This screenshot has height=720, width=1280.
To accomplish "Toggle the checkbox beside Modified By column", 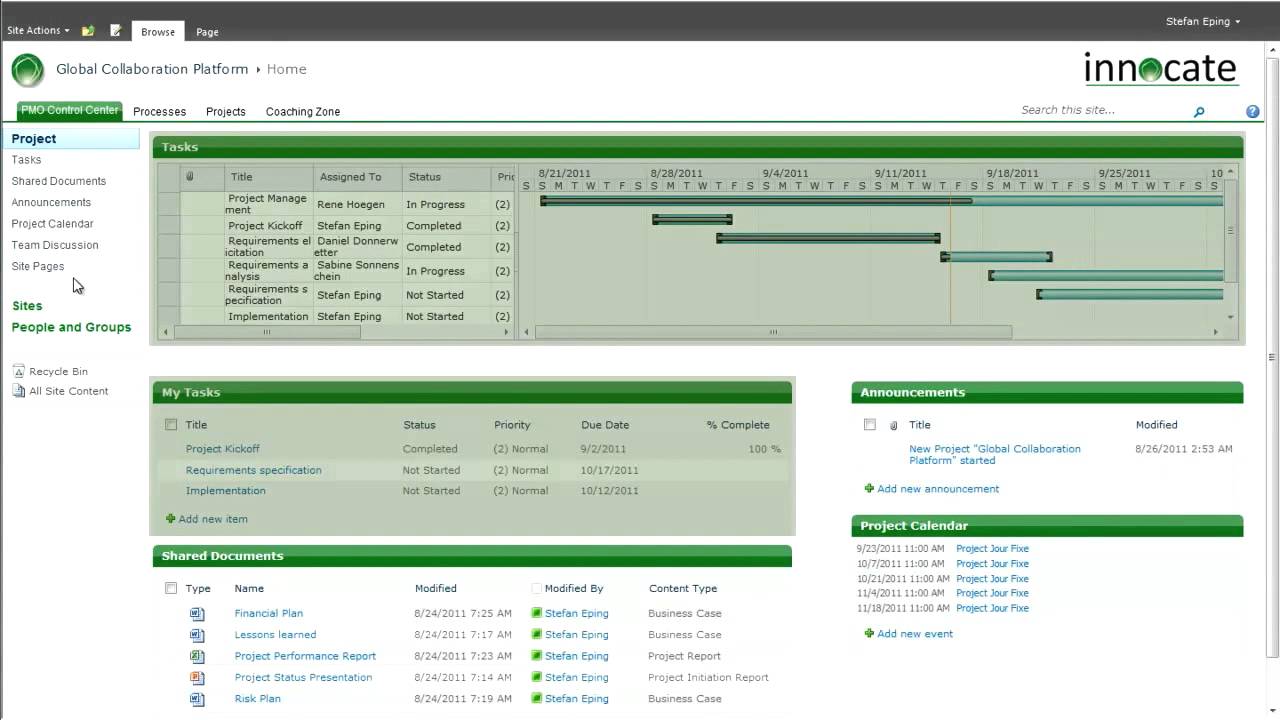I will (x=537, y=589).
